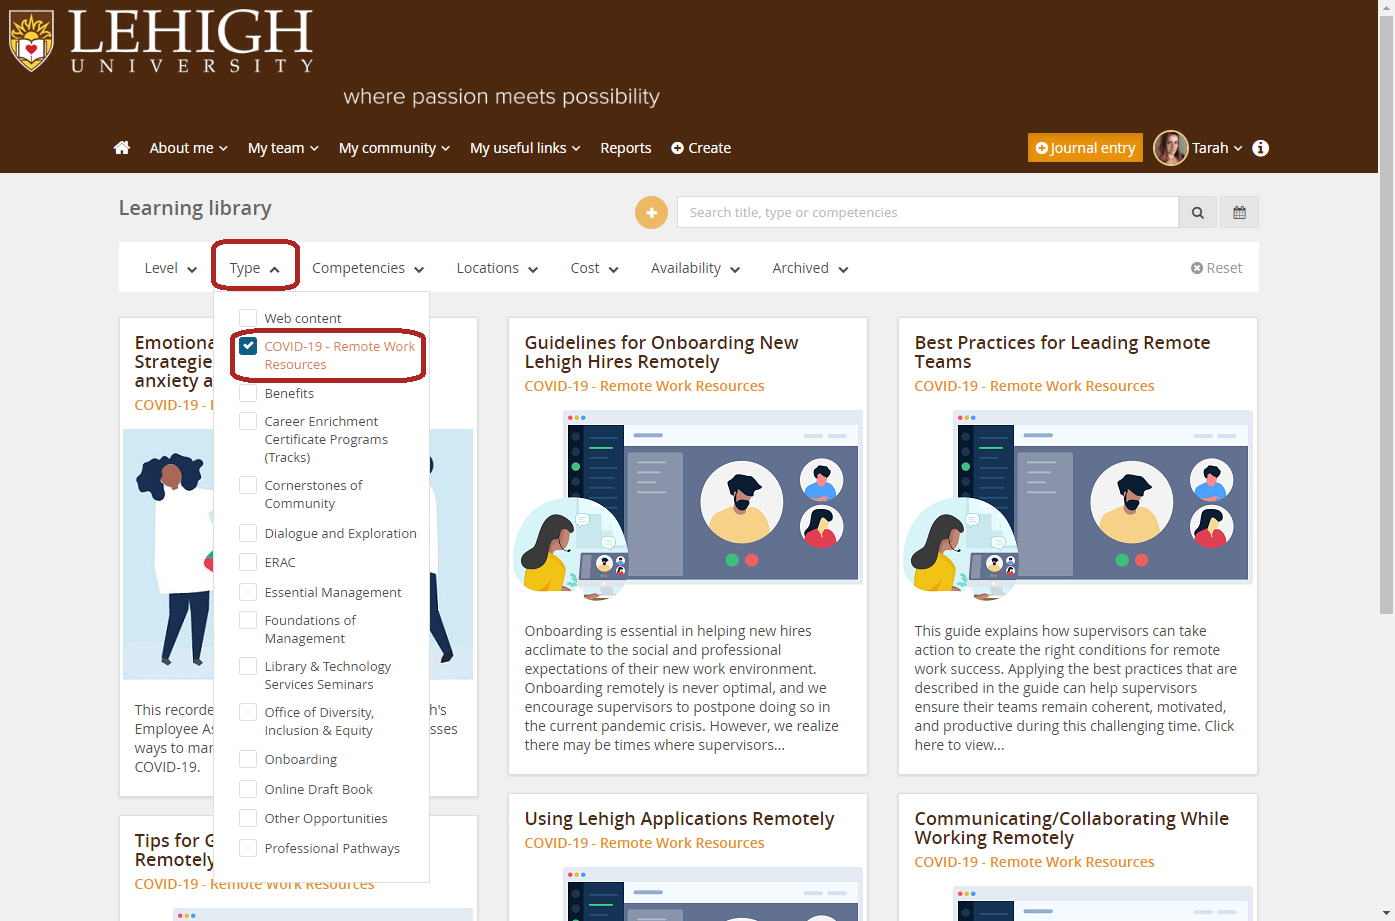Check the Onboarding type filter
Image resolution: width=1395 pixels, height=921 pixels.
tap(248, 759)
